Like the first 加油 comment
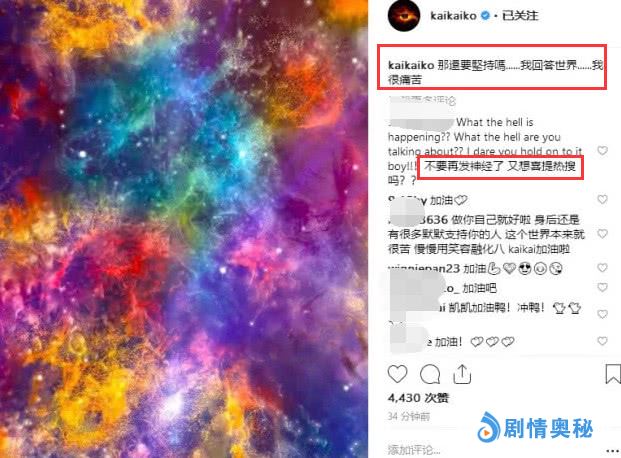Viewport: 621px width, 458px height. click(x=602, y=199)
